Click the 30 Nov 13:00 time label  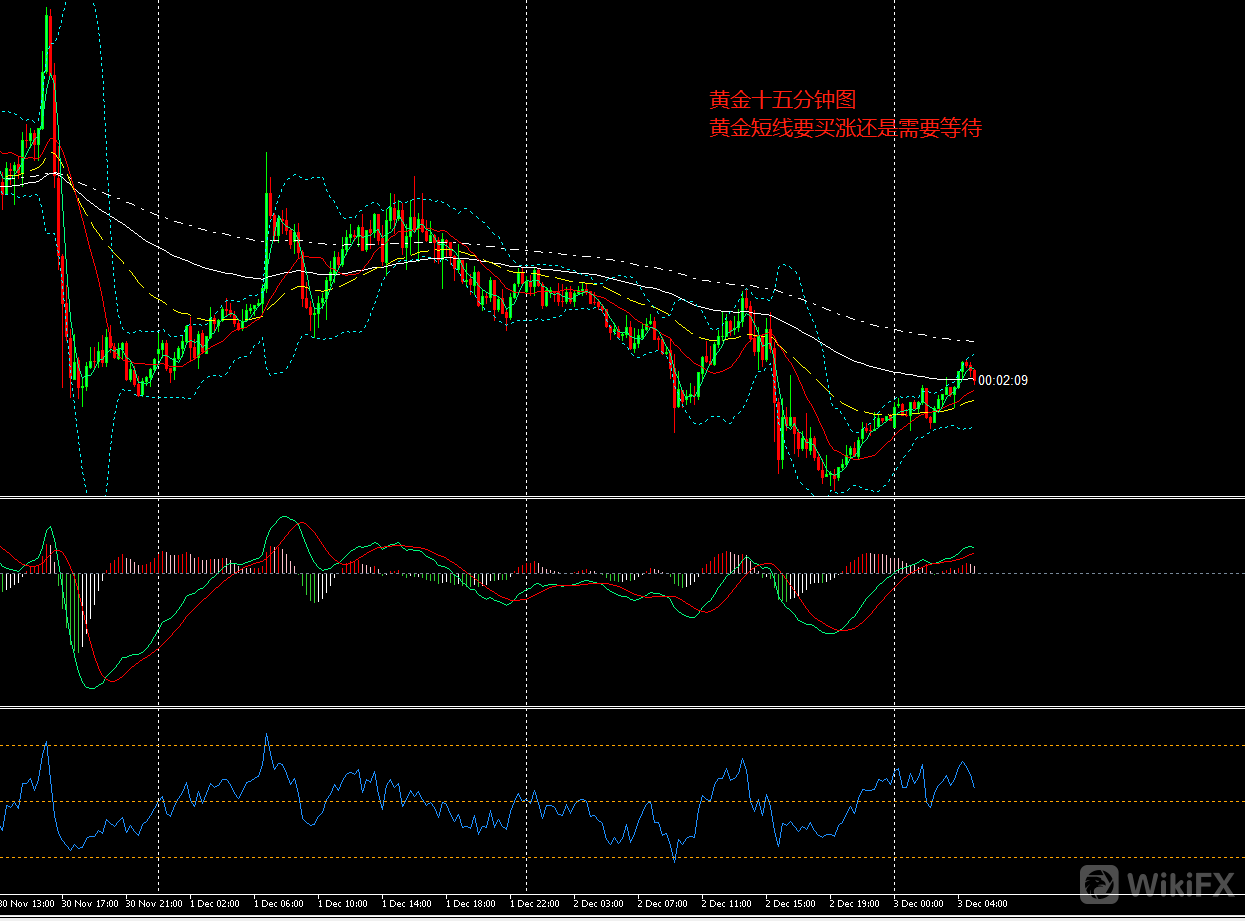click(26, 904)
